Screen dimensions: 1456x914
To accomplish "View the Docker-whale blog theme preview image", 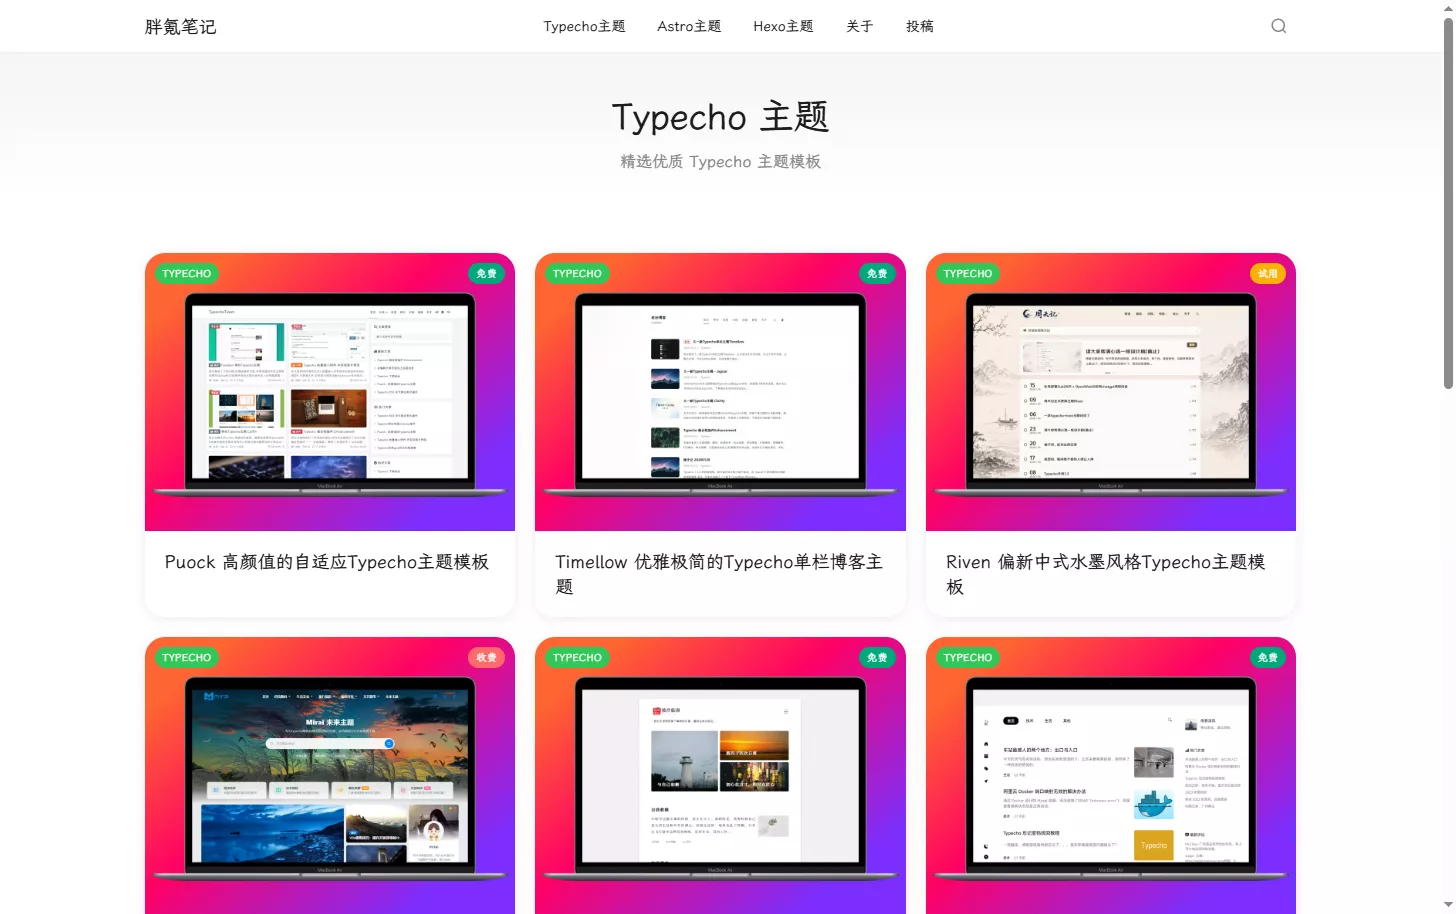I will [1111, 775].
